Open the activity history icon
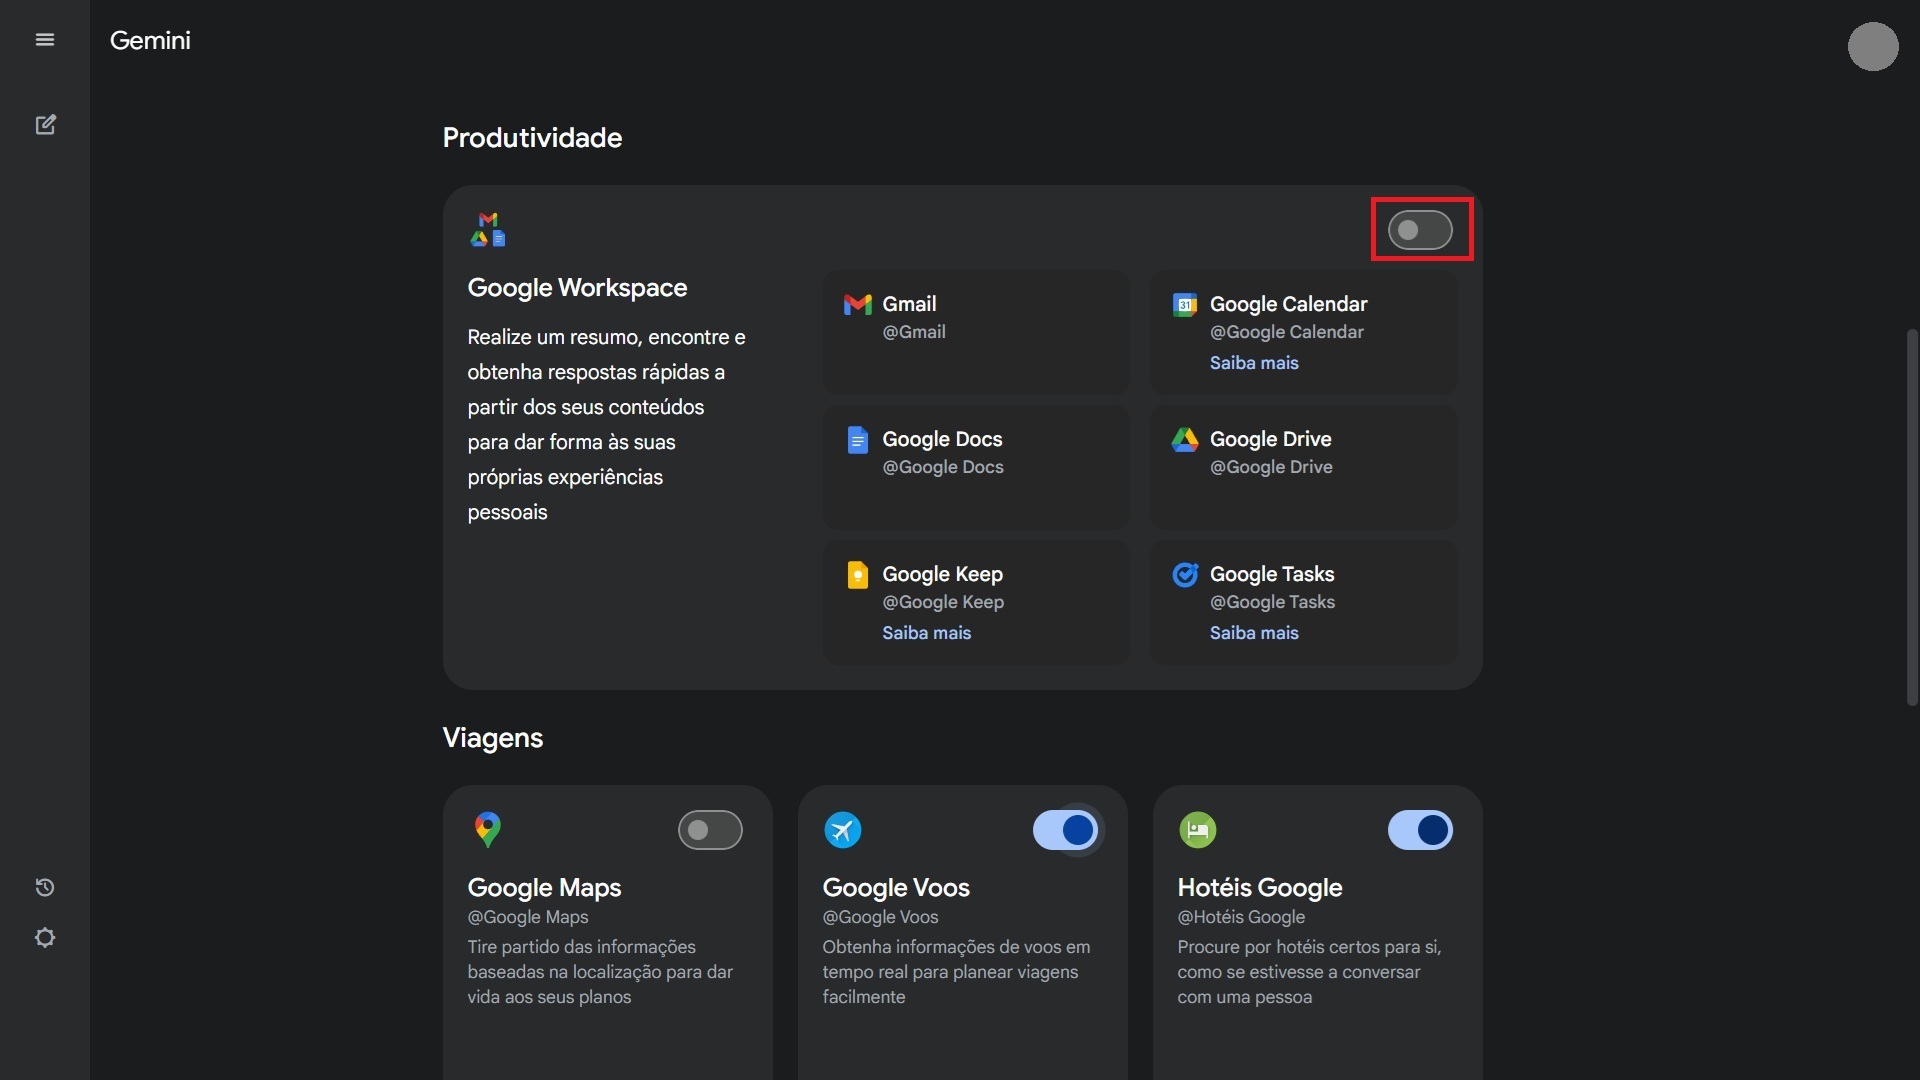This screenshot has width=1920, height=1080. tap(45, 887)
